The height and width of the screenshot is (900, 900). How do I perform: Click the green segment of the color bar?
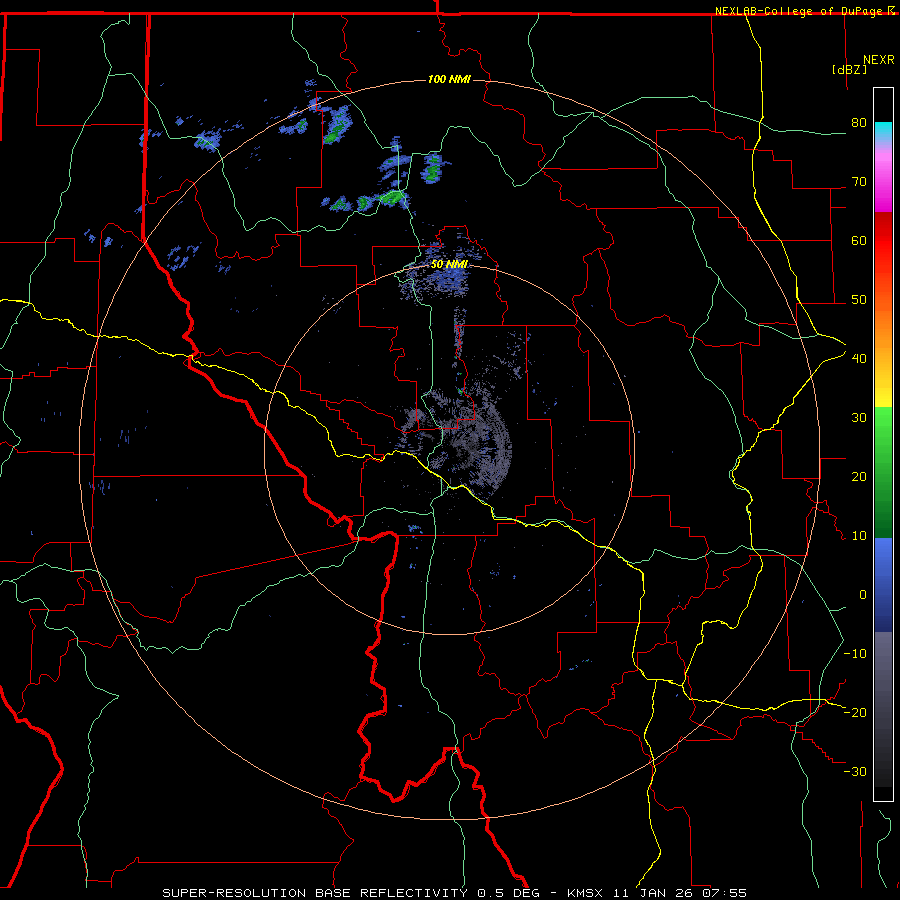click(x=883, y=472)
